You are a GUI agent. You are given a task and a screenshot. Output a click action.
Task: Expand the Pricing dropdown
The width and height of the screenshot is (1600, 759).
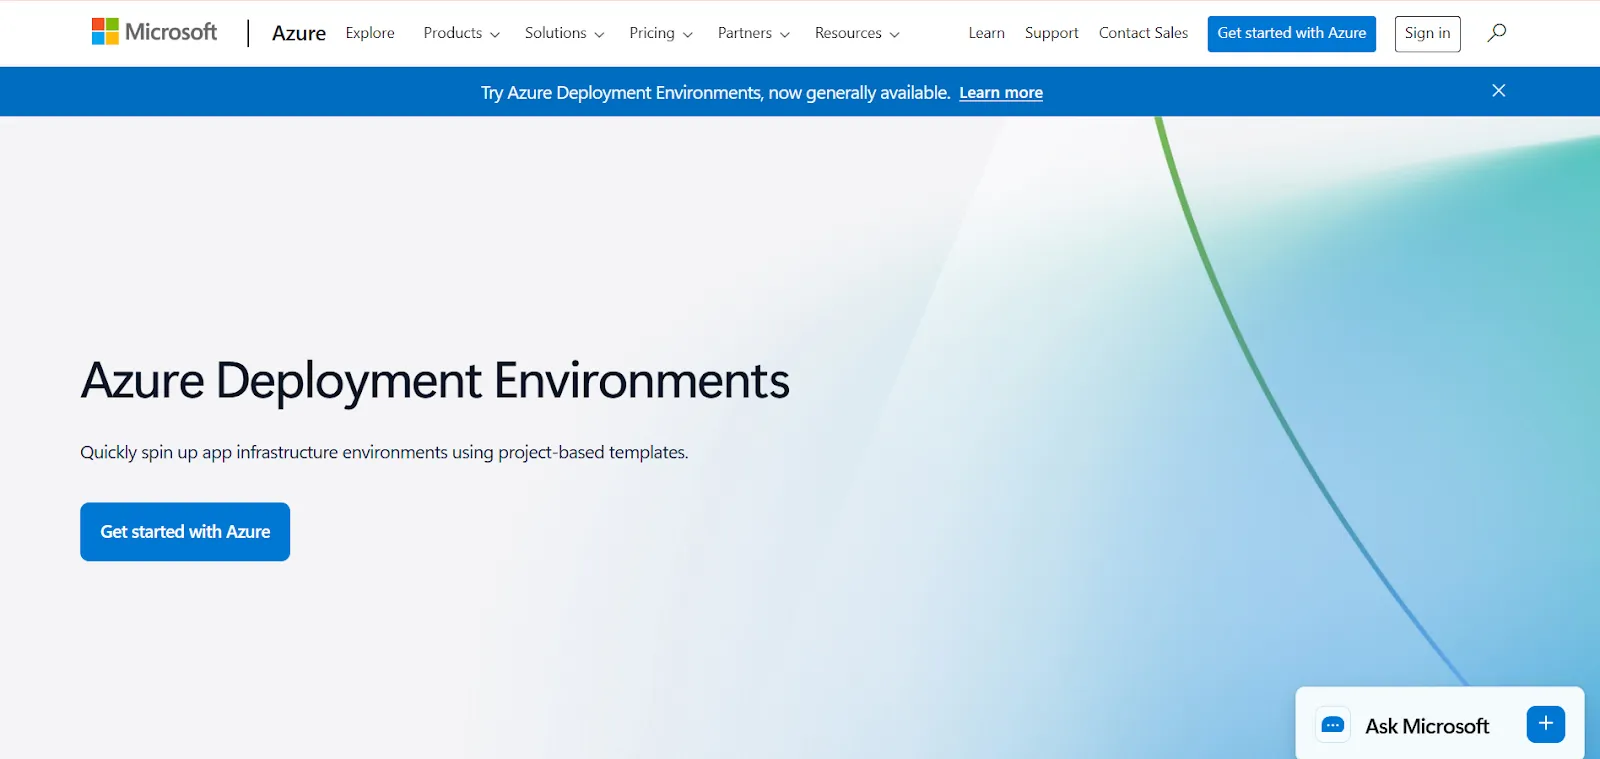[660, 33]
